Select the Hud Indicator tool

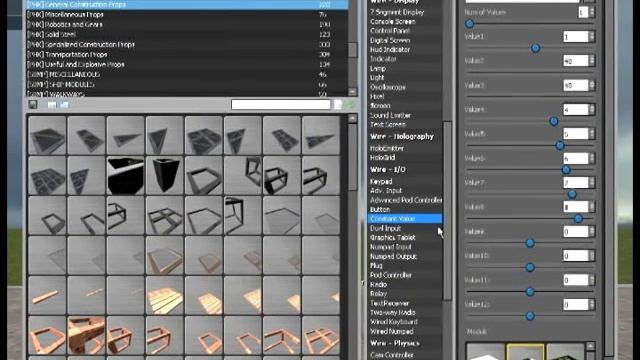[390, 49]
